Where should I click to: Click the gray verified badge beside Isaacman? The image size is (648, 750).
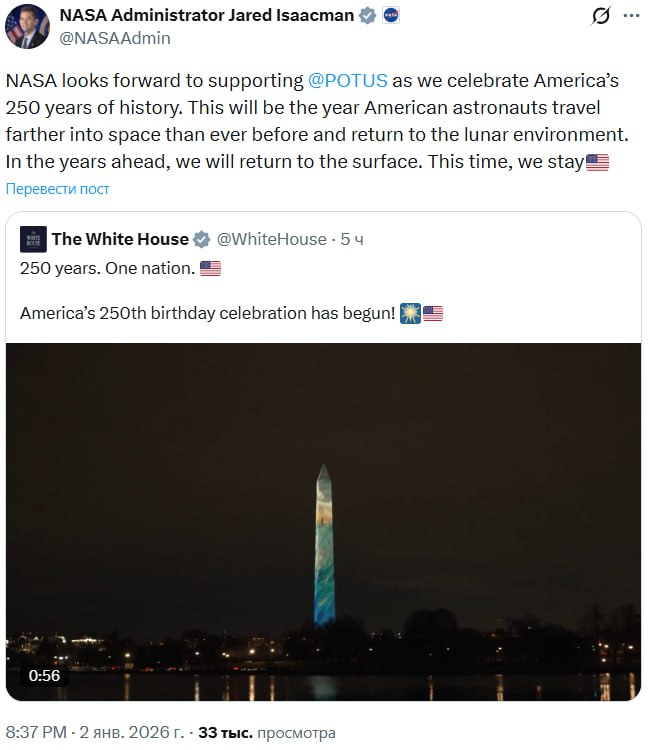pyautogui.click(x=368, y=16)
